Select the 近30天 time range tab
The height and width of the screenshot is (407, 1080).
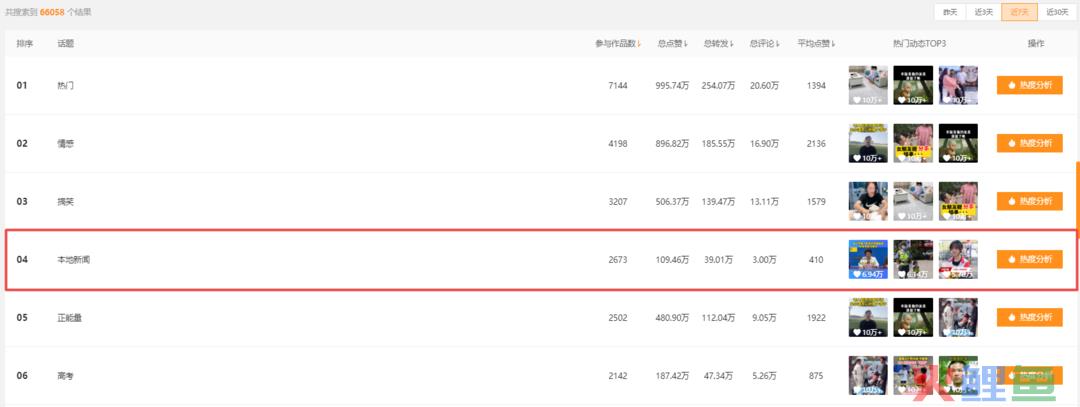pyautogui.click(x=1057, y=12)
